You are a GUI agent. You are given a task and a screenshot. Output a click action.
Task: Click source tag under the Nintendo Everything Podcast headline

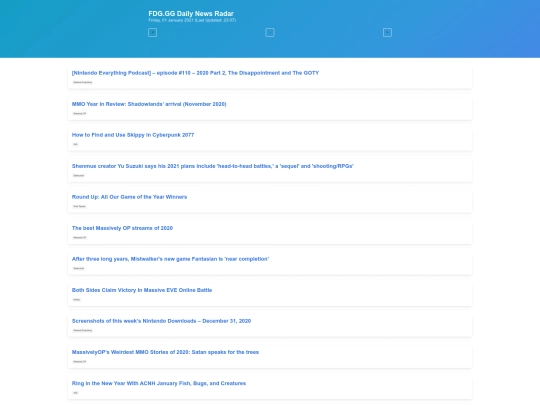pyautogui.click(x=83, y=82)
